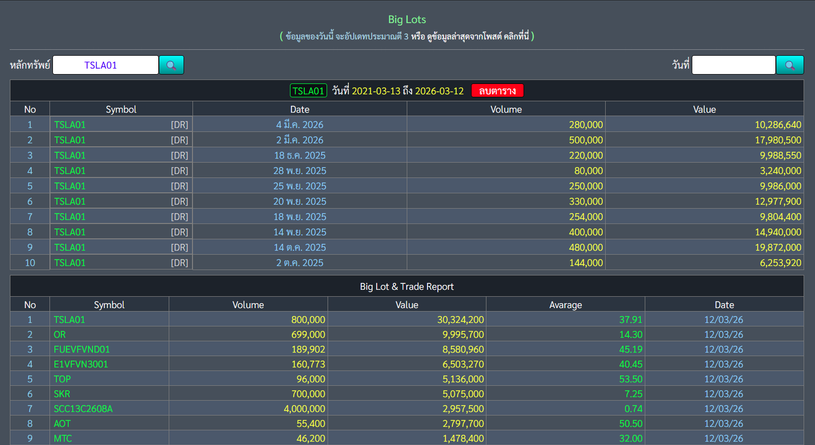The width and height of the screenshot is (815, 445).
Task: Focus the หลักทรัพย์ input containing TSLA01
Action: 105,65
